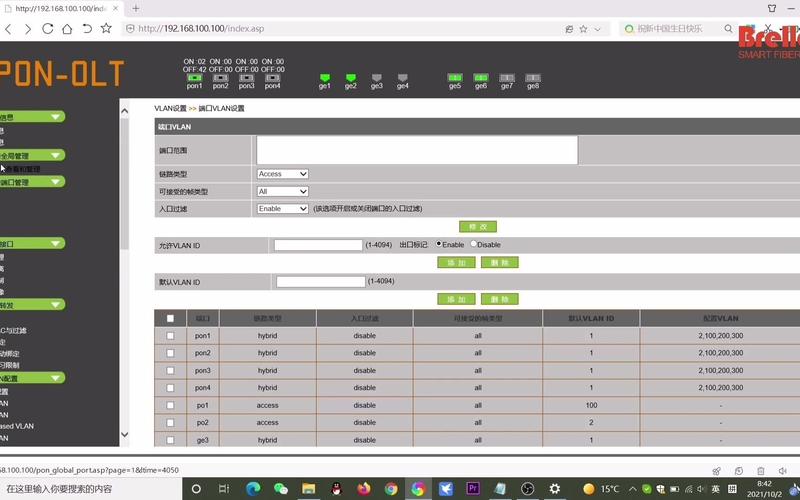Screen dimensions: 800x500
Task: Click the ge5 port indicator icon
Action: [x=455, y=78]
